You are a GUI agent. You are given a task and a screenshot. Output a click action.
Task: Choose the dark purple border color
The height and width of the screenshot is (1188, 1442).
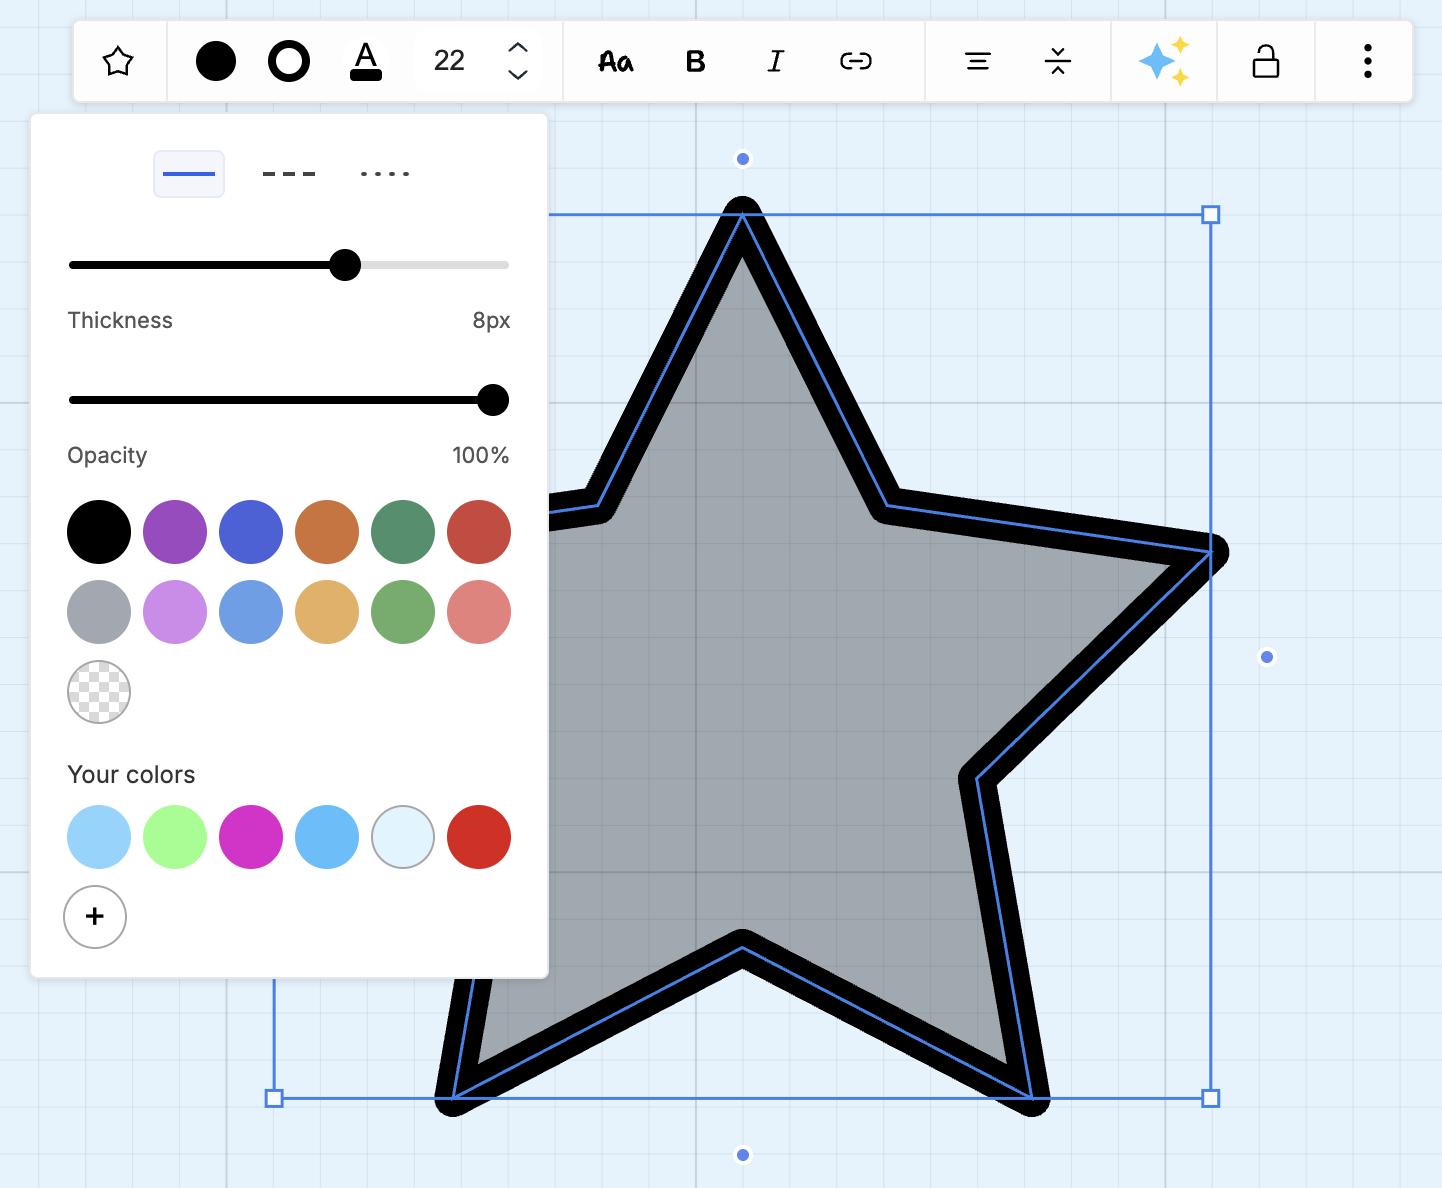pyautogui.click(x=175, y=532)
